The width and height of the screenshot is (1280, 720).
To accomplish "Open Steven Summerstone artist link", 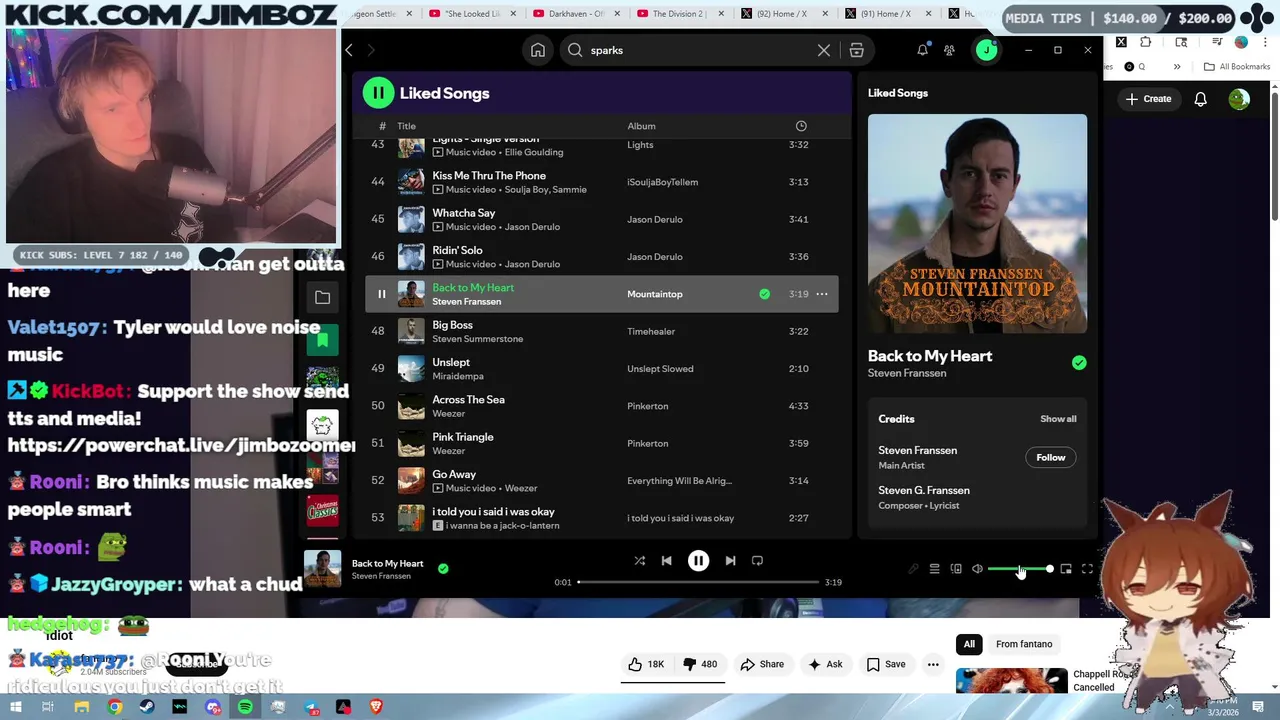I will coord(477,339).
